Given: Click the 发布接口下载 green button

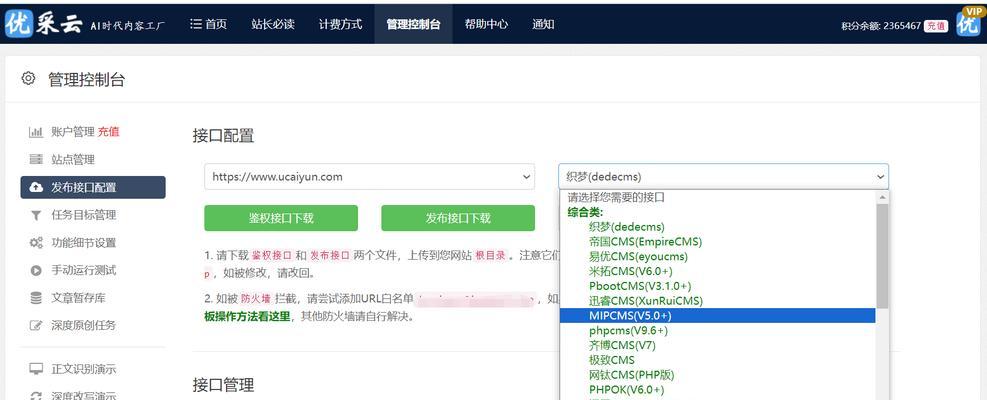Looking at the screenshot, I should [458, 218].
